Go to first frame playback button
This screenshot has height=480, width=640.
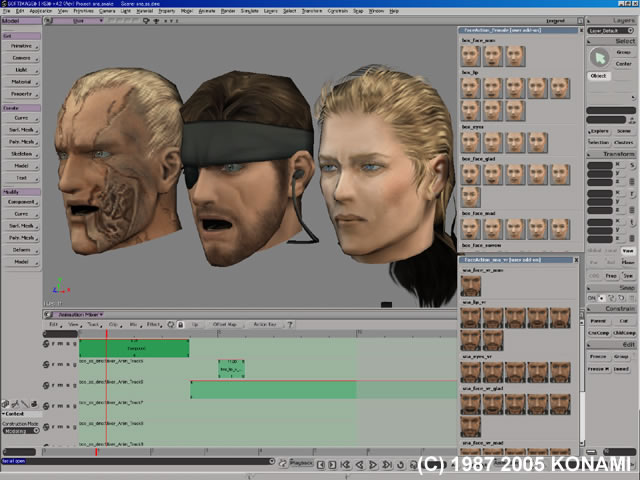click(x=345, y=464)
